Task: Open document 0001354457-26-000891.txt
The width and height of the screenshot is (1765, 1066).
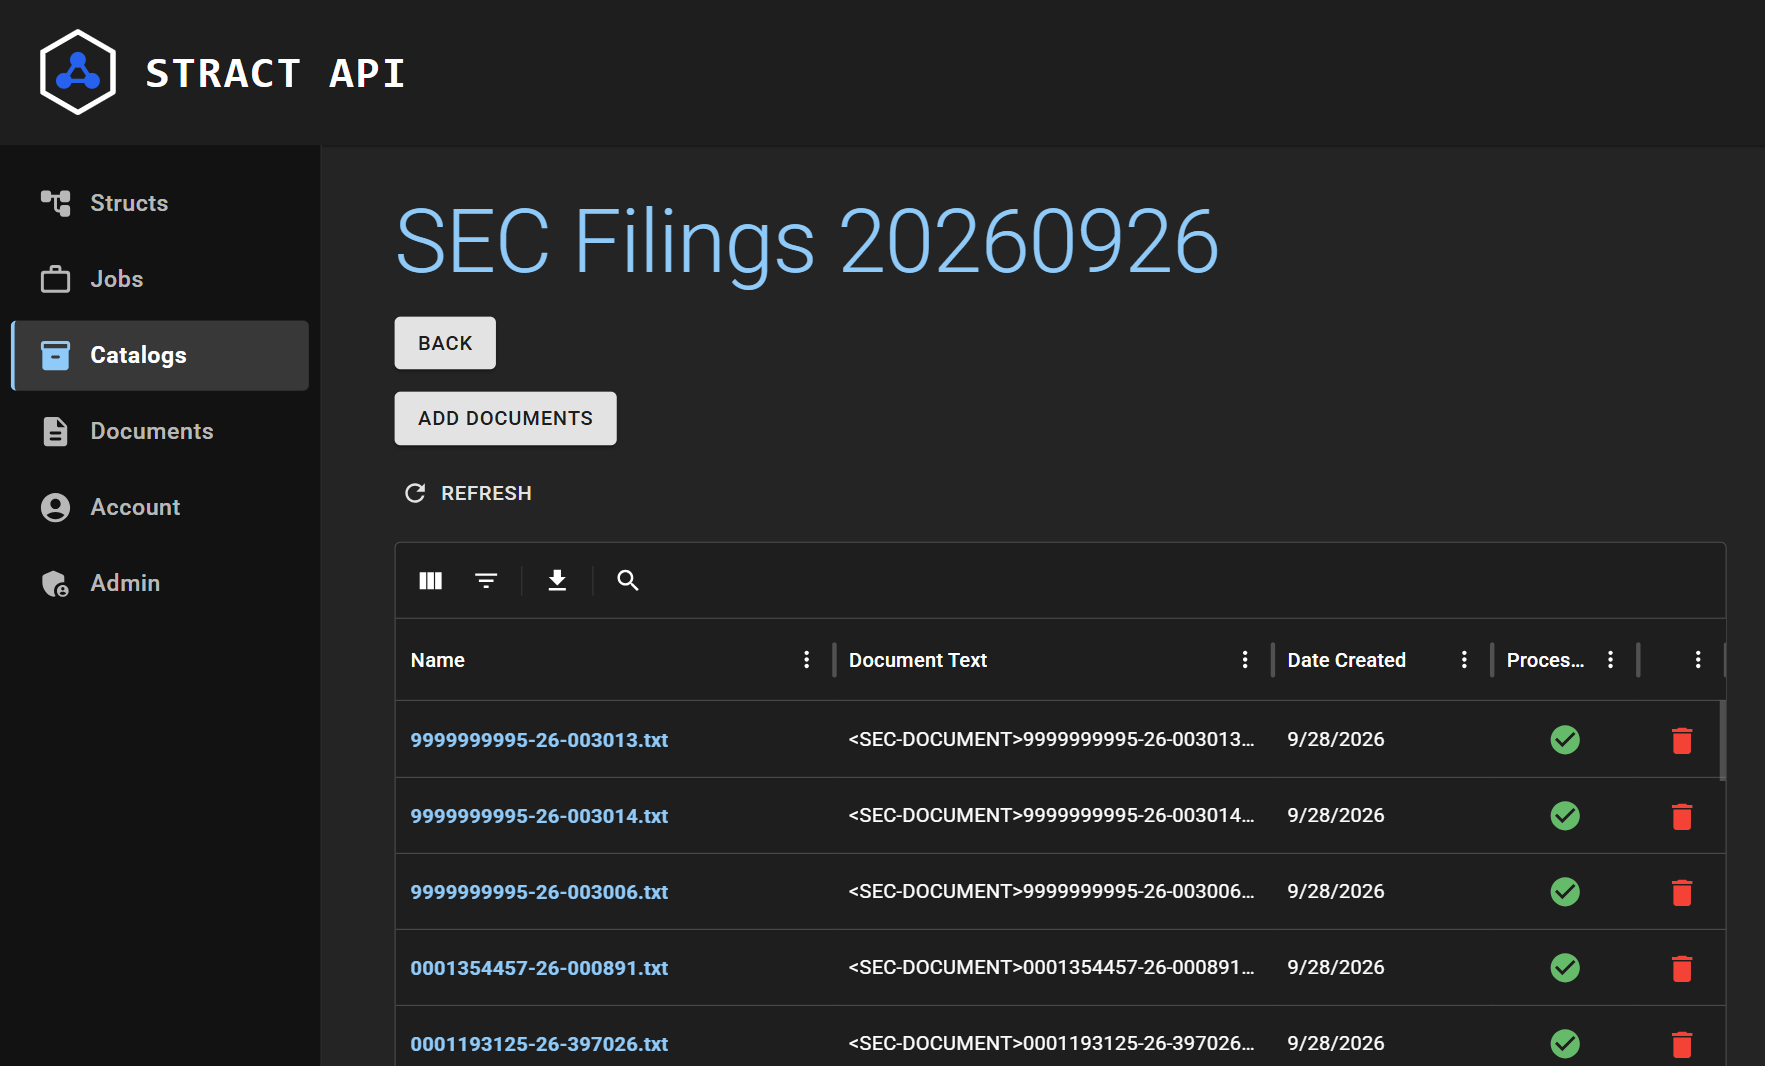Action: click(539, 968)
